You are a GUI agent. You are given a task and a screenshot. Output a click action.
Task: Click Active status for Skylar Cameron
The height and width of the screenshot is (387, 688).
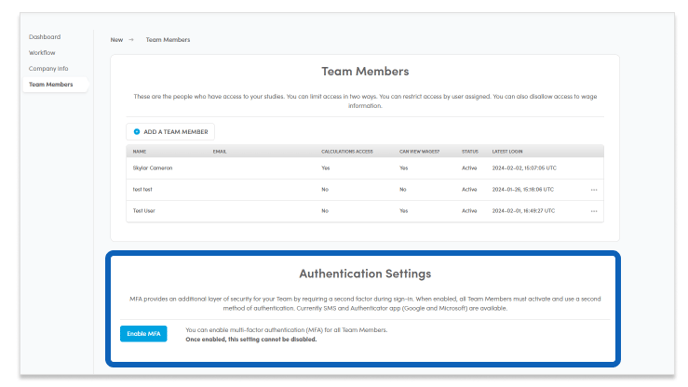coord(469,168)
